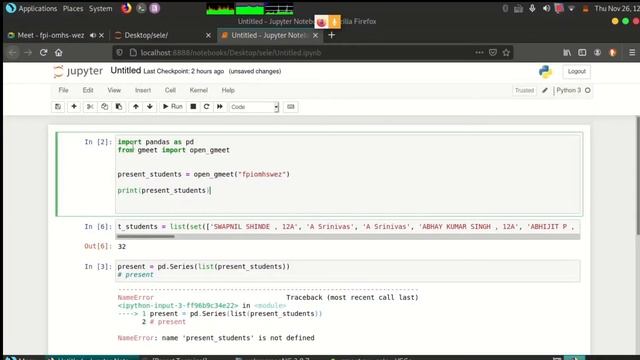Interrupt the kernel with the stop icon
Screen dimensions: 640x360
coord(193,107)
